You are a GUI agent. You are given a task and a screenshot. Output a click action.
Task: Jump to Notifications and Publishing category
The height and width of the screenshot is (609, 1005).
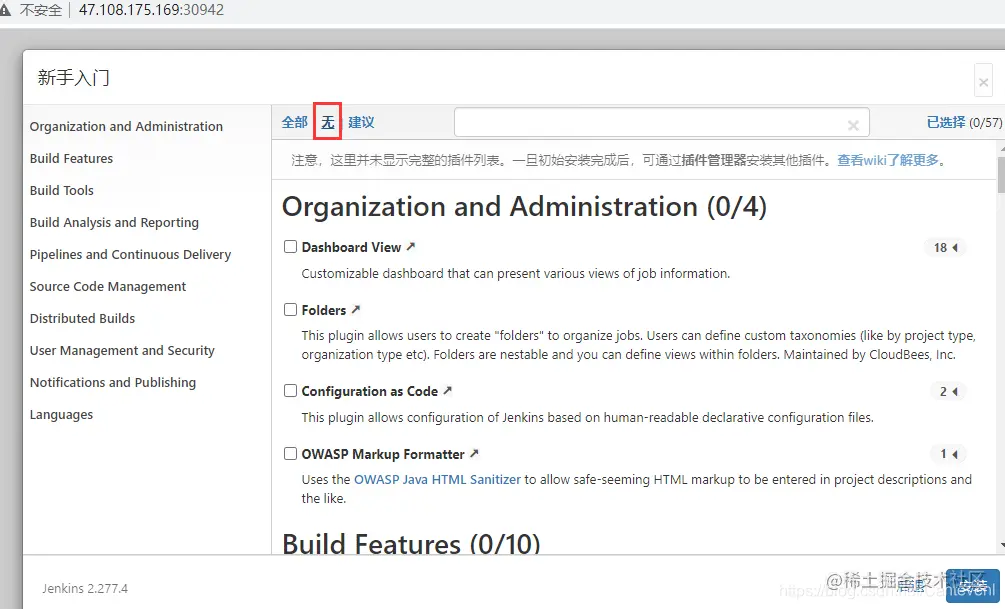(113, 383)
